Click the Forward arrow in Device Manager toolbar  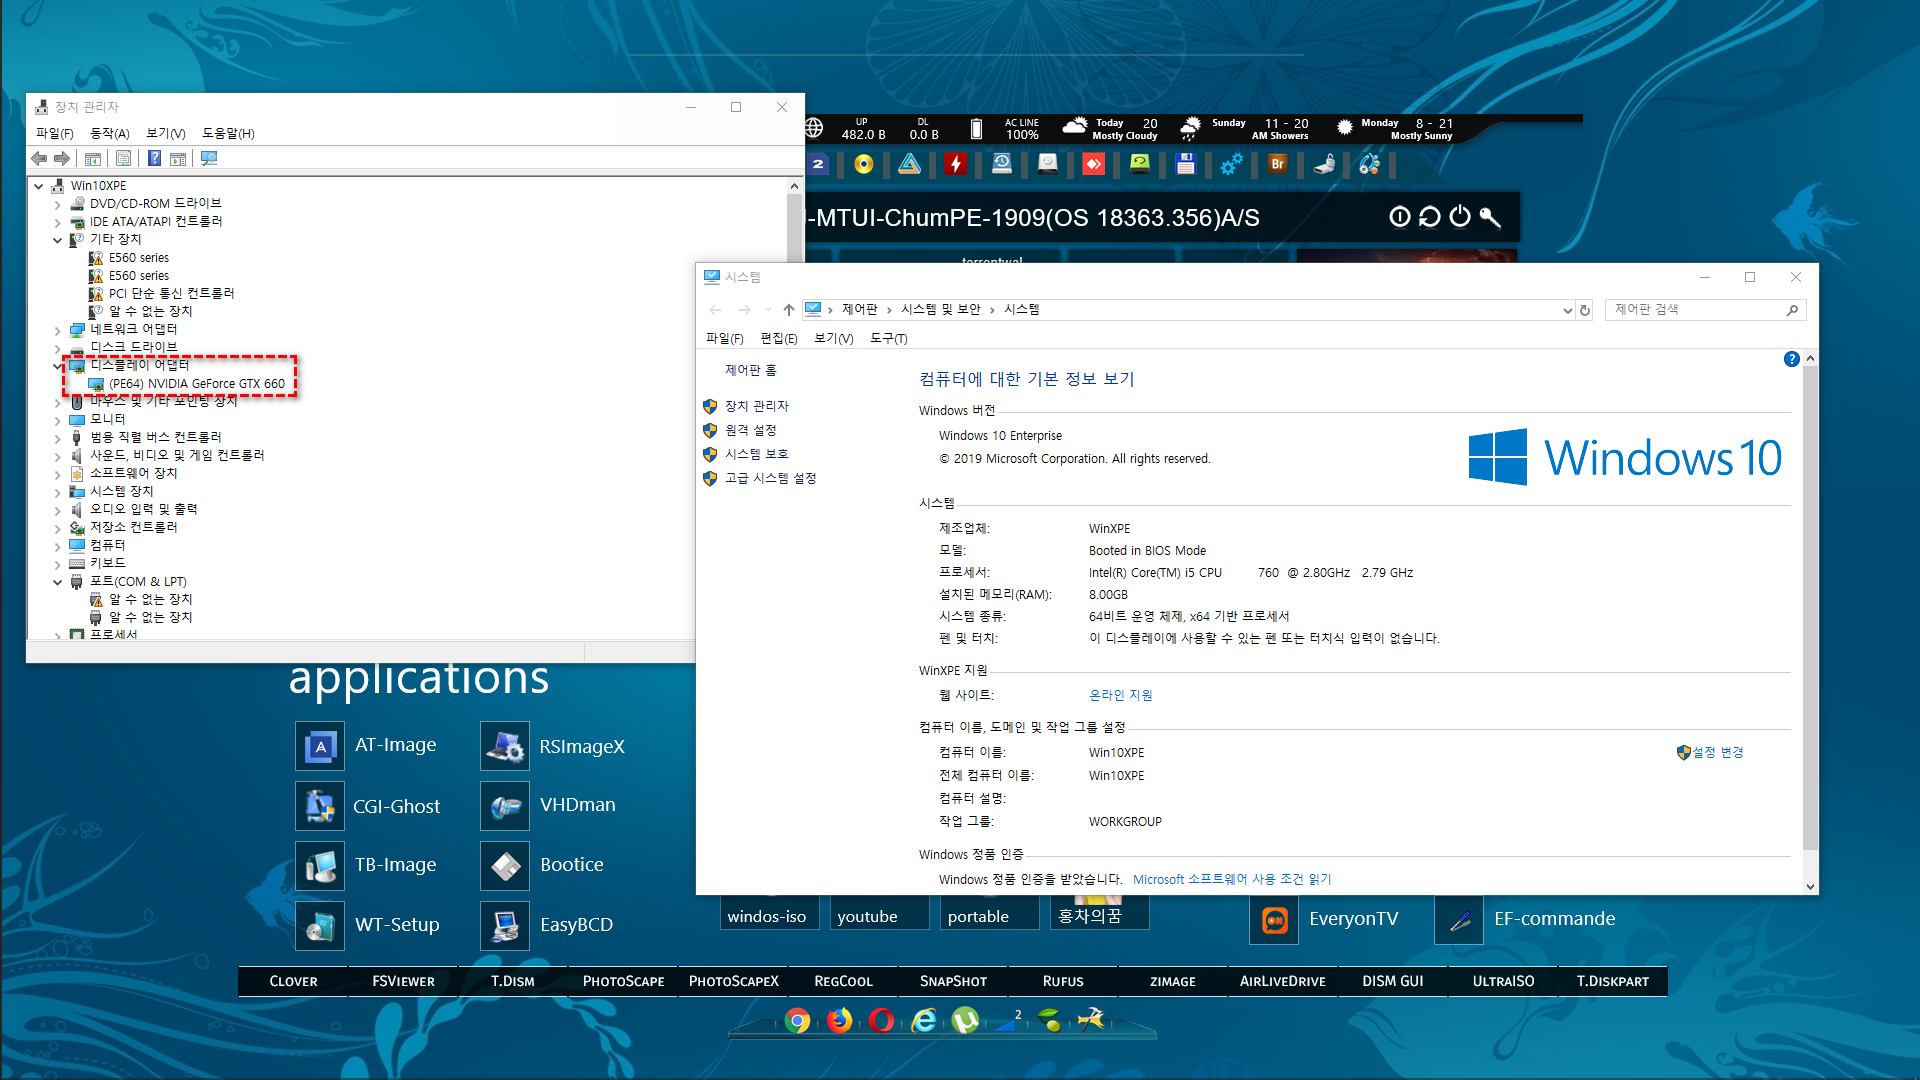(62, 158)
